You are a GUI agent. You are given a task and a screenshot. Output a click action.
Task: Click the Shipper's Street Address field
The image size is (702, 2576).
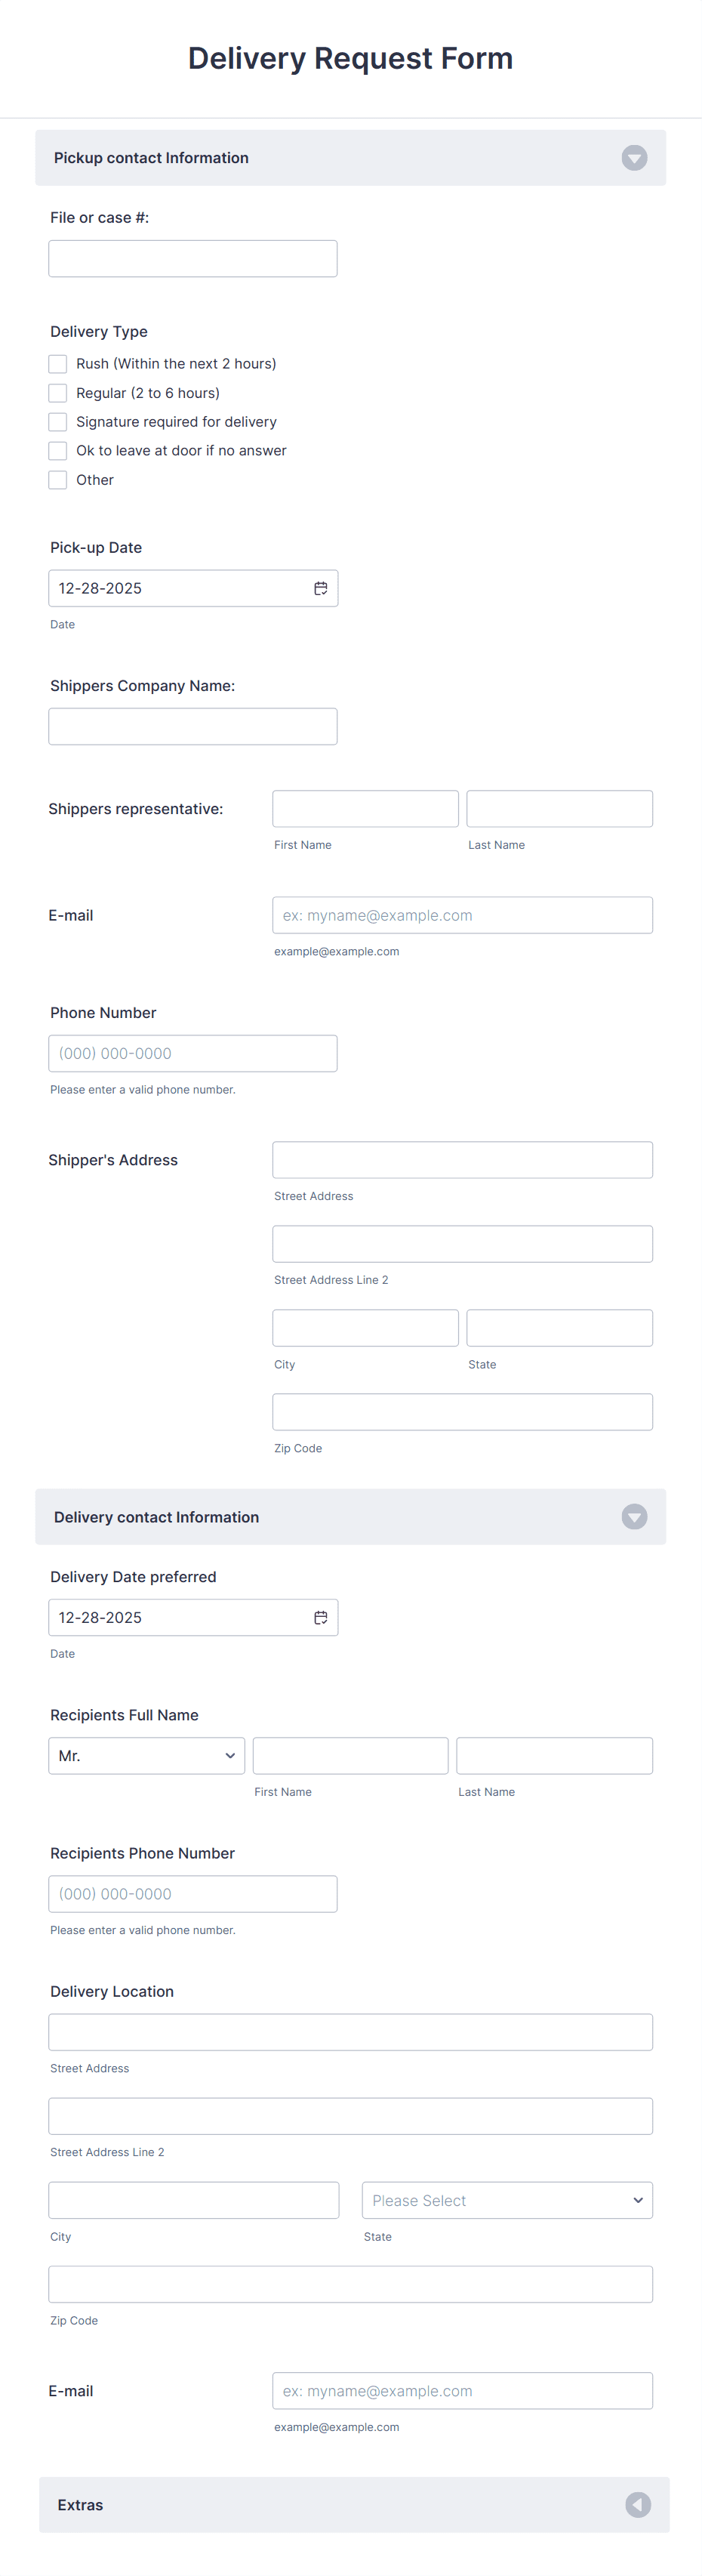pyautogui.click(x=461, y=1159)
